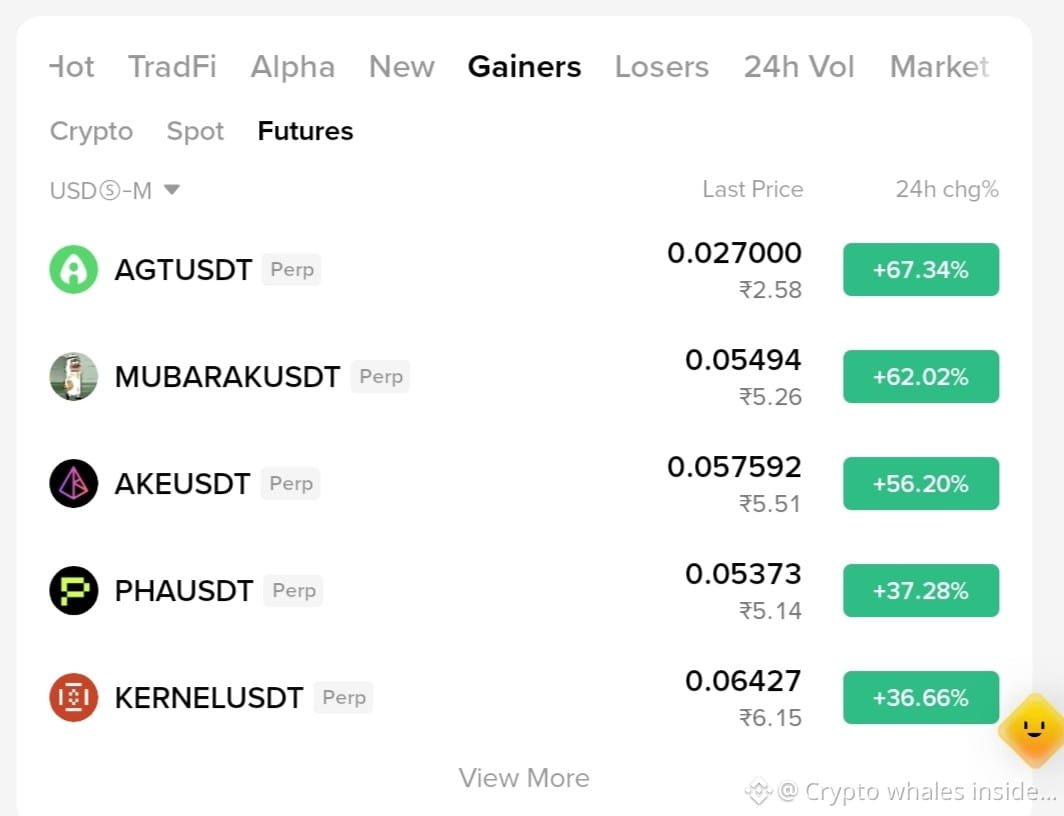Switch to the Losers tab
1064x816 pixels.
click(x=662, y=66)
